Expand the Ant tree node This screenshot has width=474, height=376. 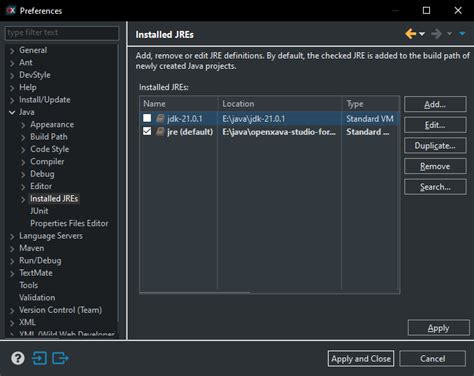[12, 63]
